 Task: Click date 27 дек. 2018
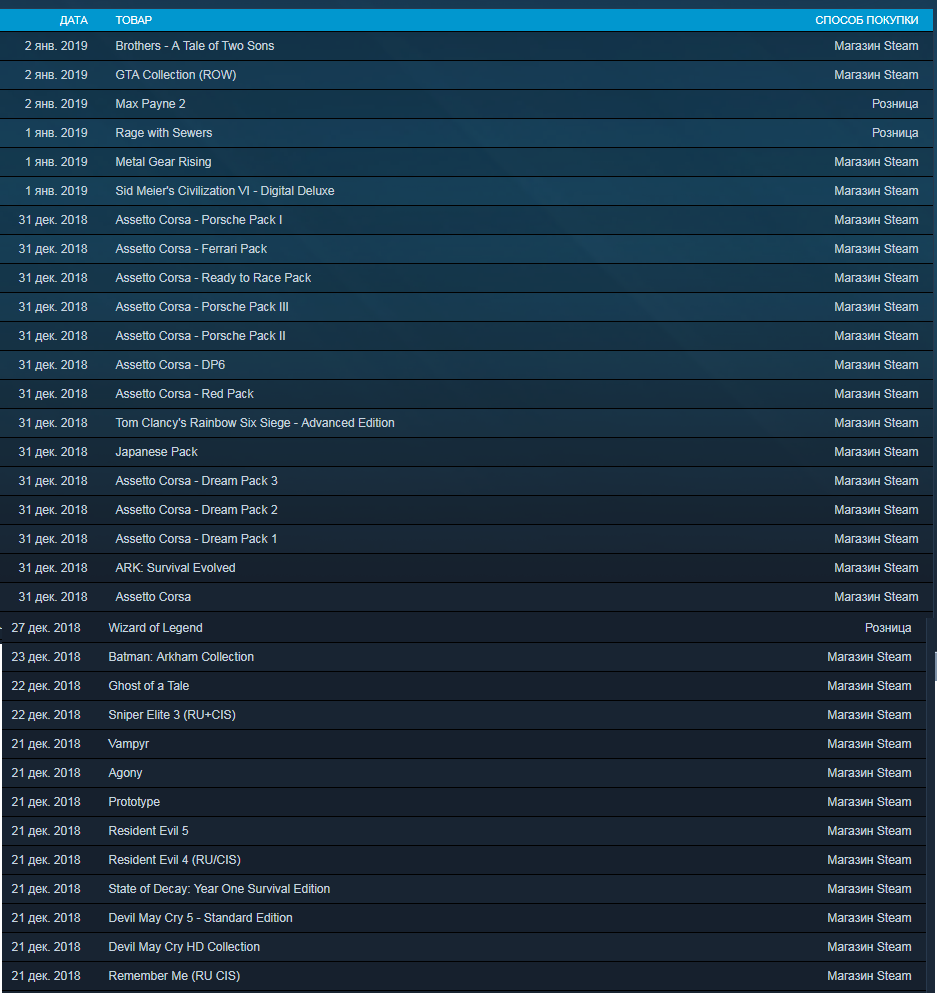(x=46, y=628)
